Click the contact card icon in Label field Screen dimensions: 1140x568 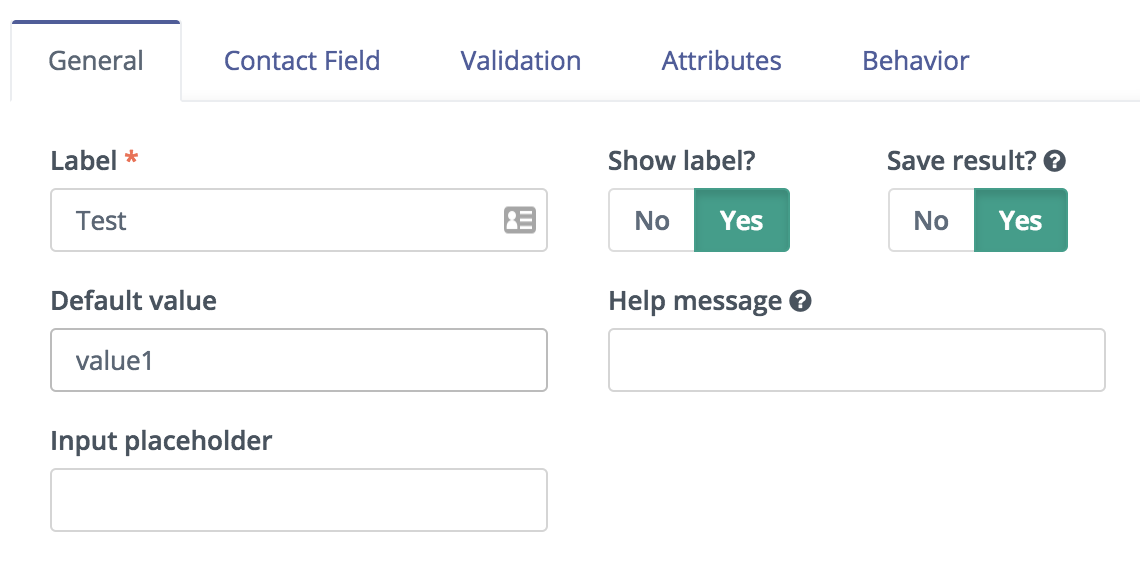coord(520,220)
